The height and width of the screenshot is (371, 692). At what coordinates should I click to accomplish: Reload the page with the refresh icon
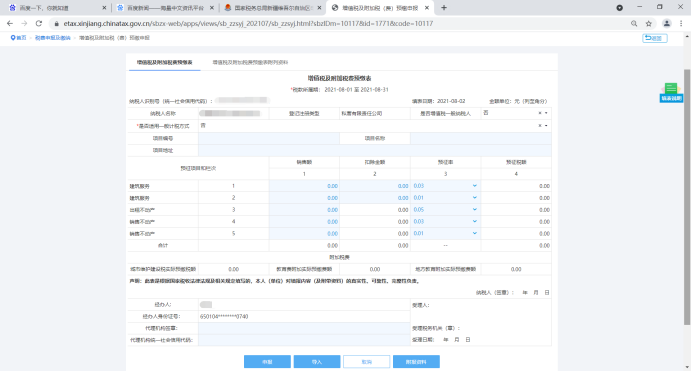pos(39,23)
